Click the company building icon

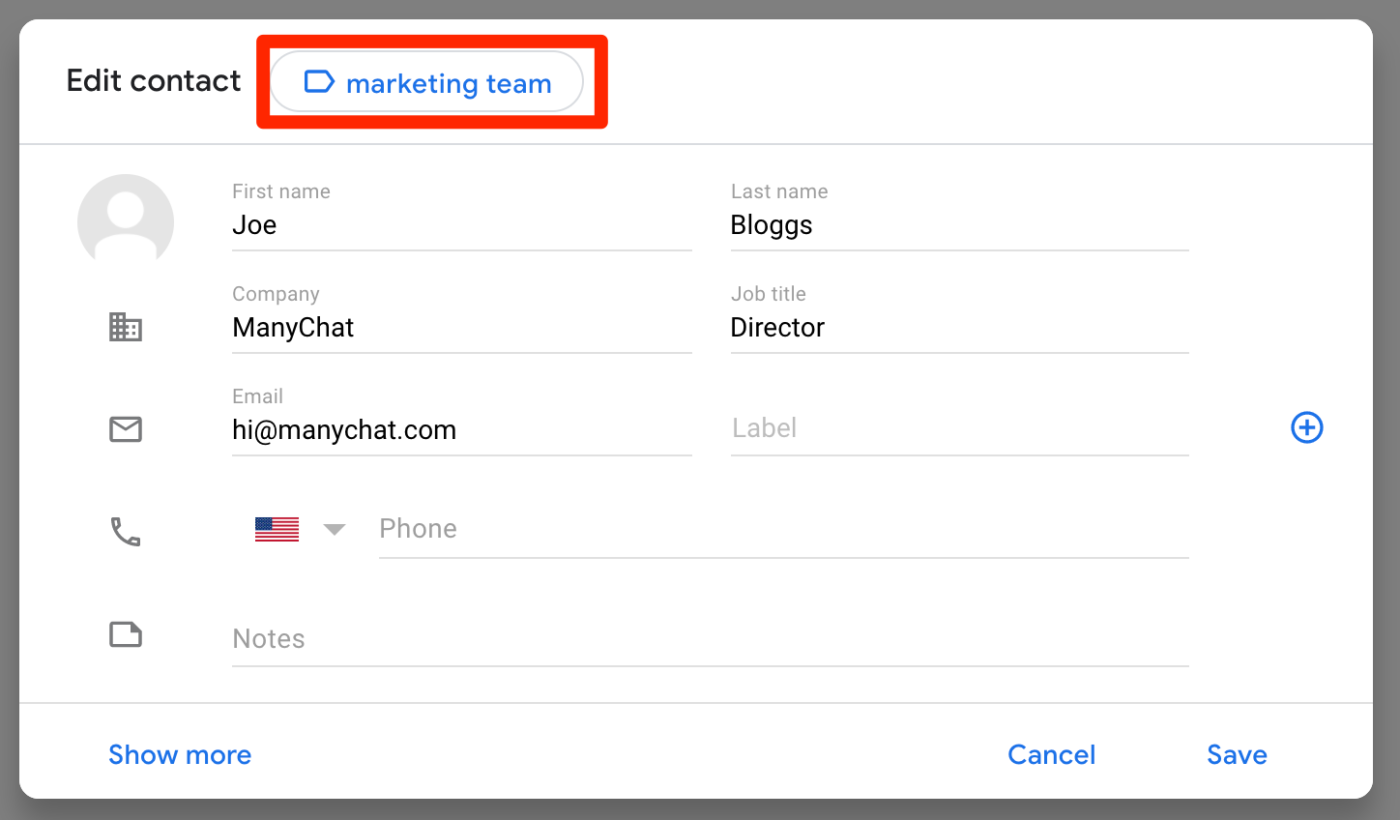(x=125, y=327)
